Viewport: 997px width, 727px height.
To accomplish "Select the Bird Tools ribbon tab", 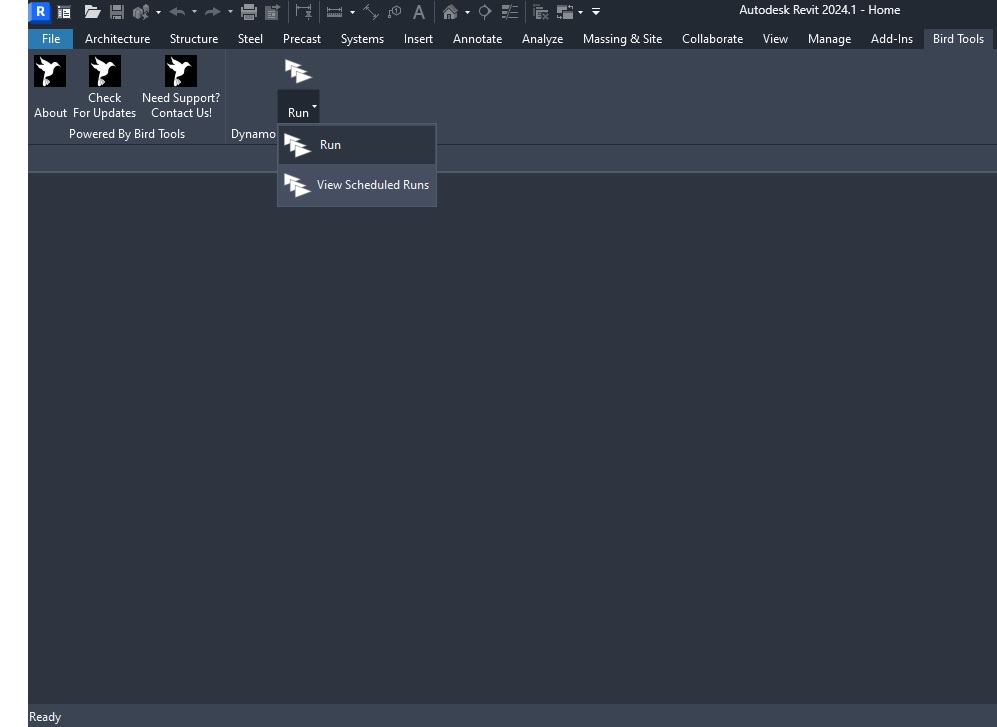I will [958, 39].
